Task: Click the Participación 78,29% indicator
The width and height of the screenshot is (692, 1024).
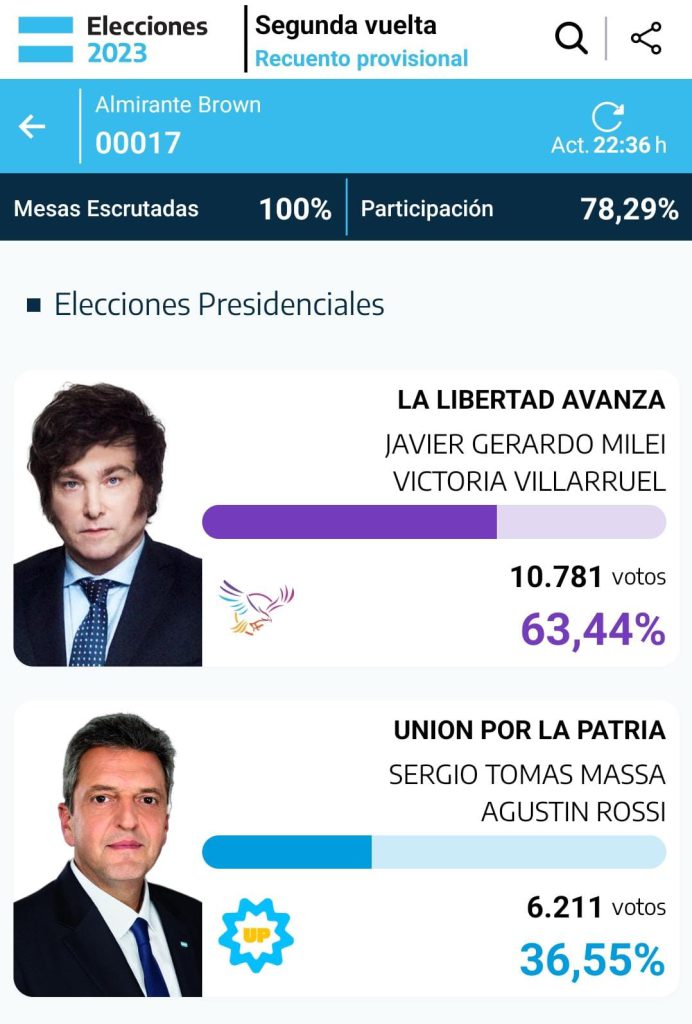Action: click(520, 209)
